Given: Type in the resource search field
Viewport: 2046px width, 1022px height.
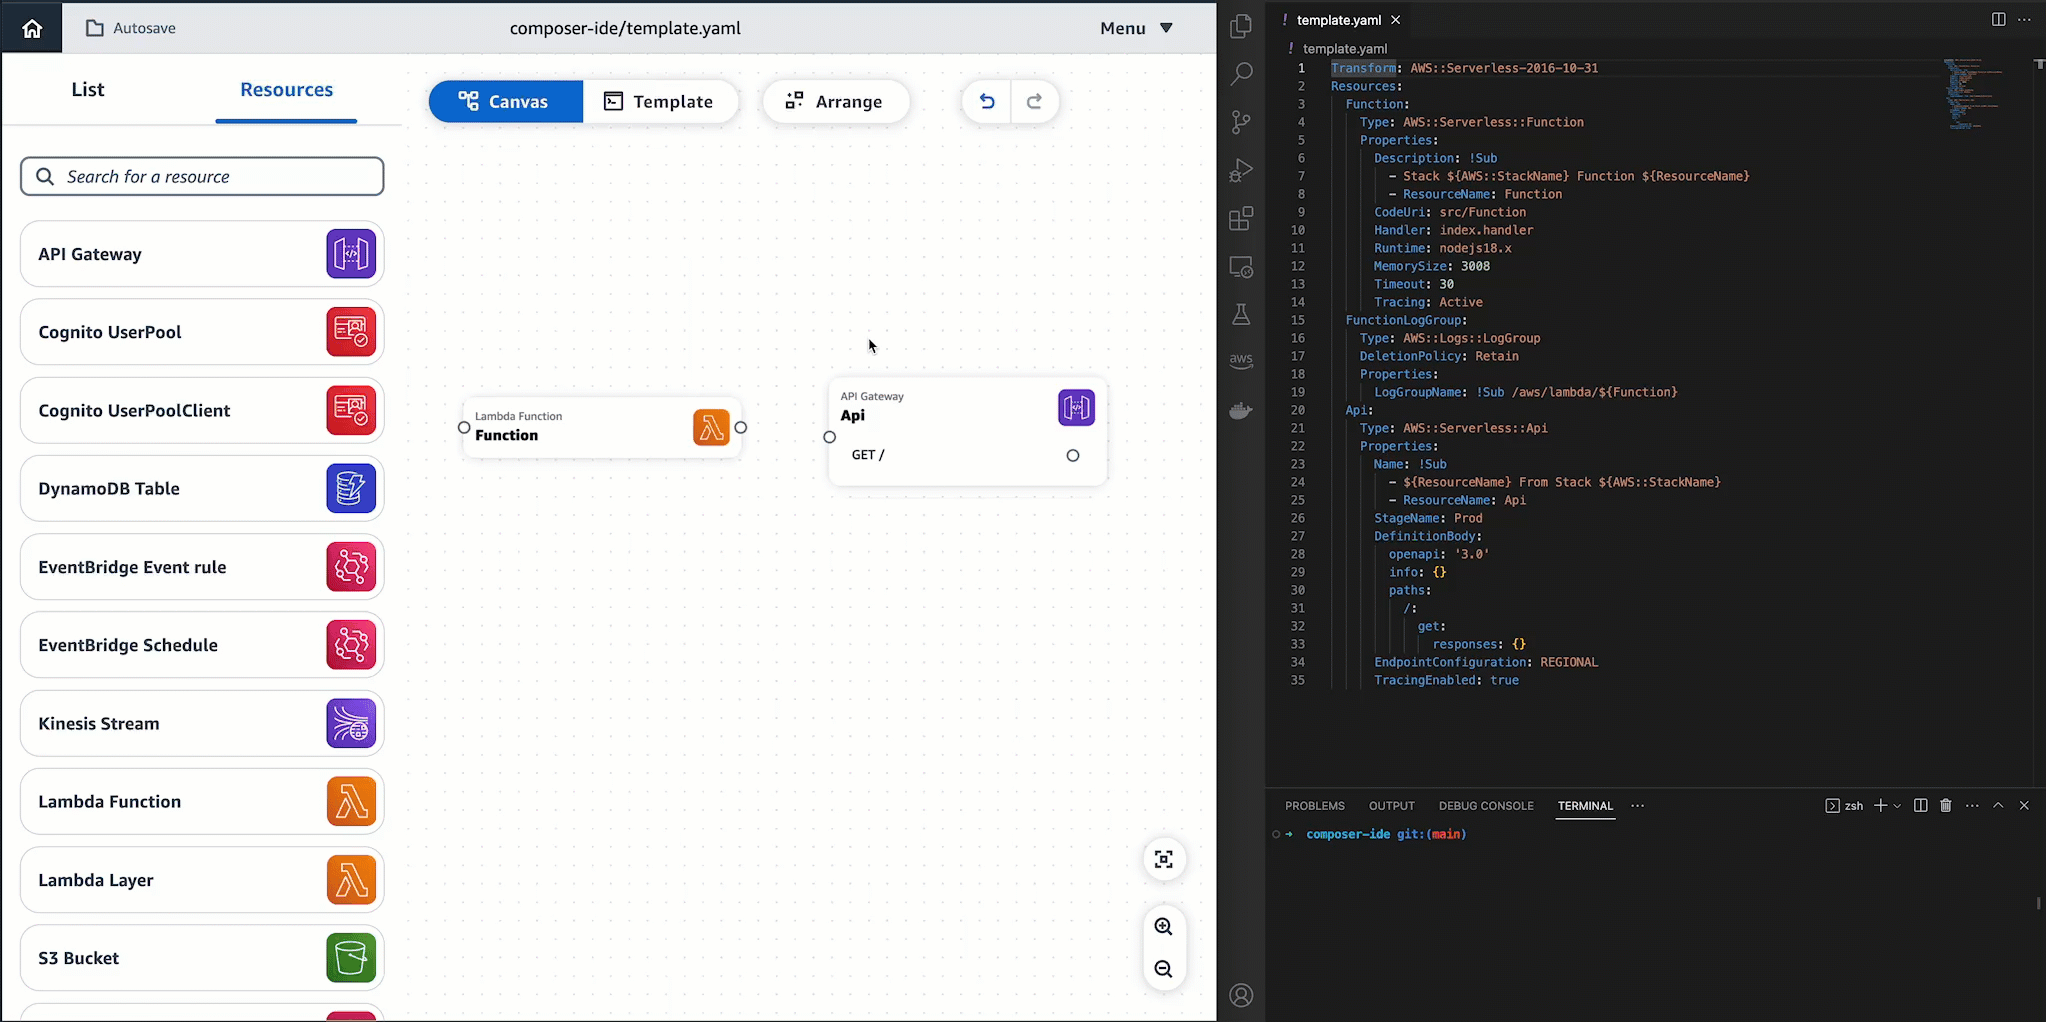Looking at the screenshot, I should 200,176.
